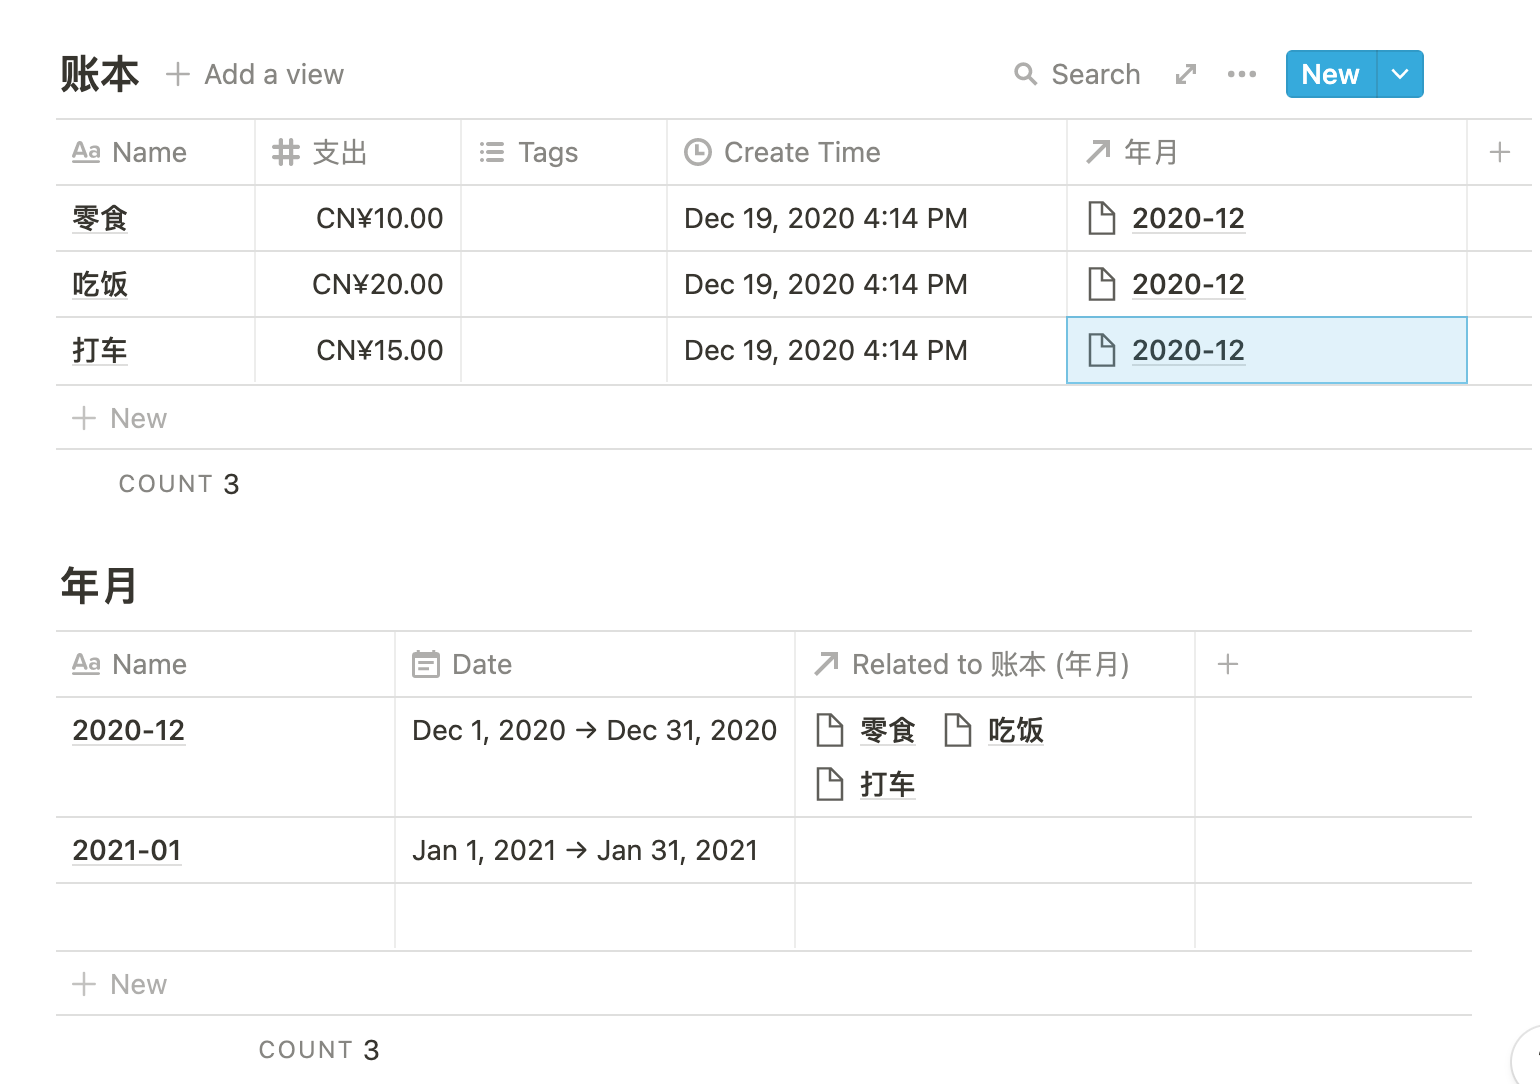Add new row to 年月 table
This screenshot has width=1540, height=1084.
click(120, 984)
